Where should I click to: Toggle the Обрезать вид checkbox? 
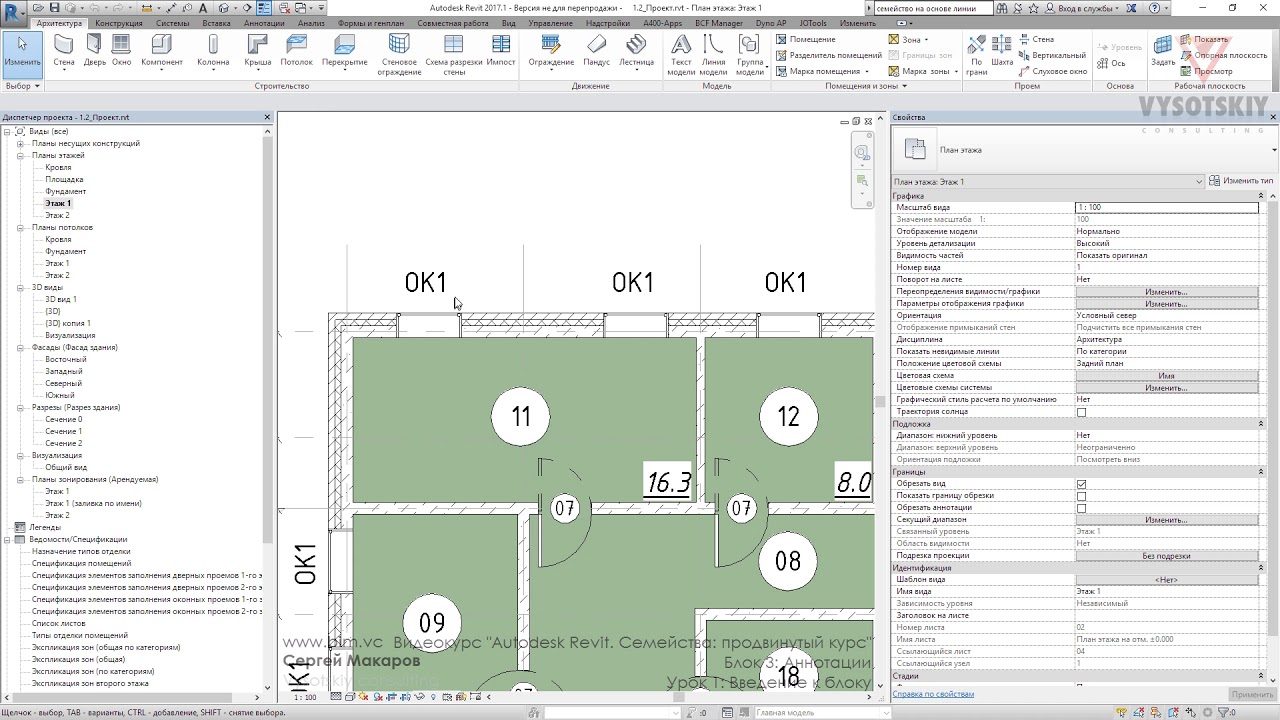(1081, 484)
